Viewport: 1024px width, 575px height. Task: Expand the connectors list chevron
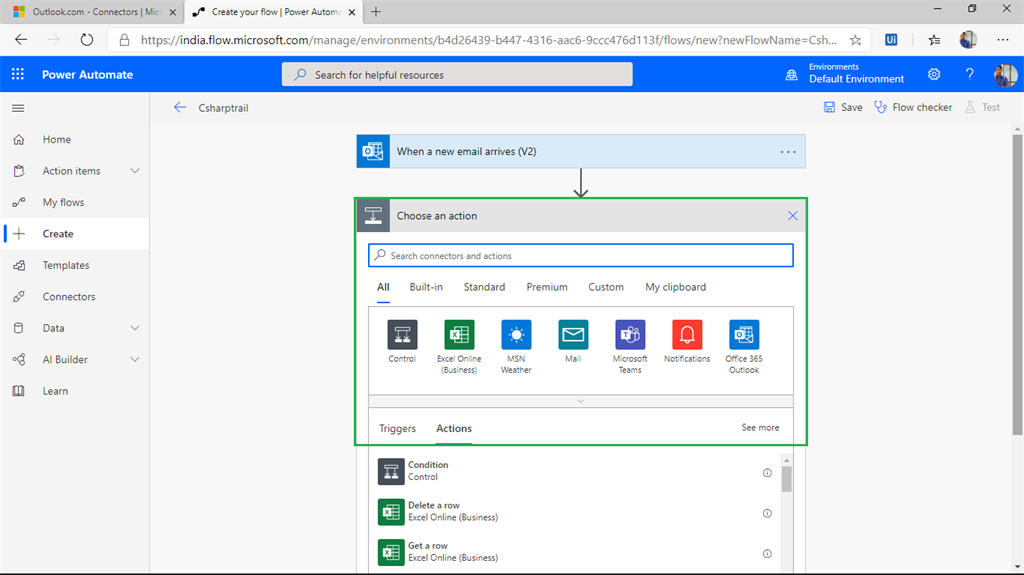(x=581, y=401)
